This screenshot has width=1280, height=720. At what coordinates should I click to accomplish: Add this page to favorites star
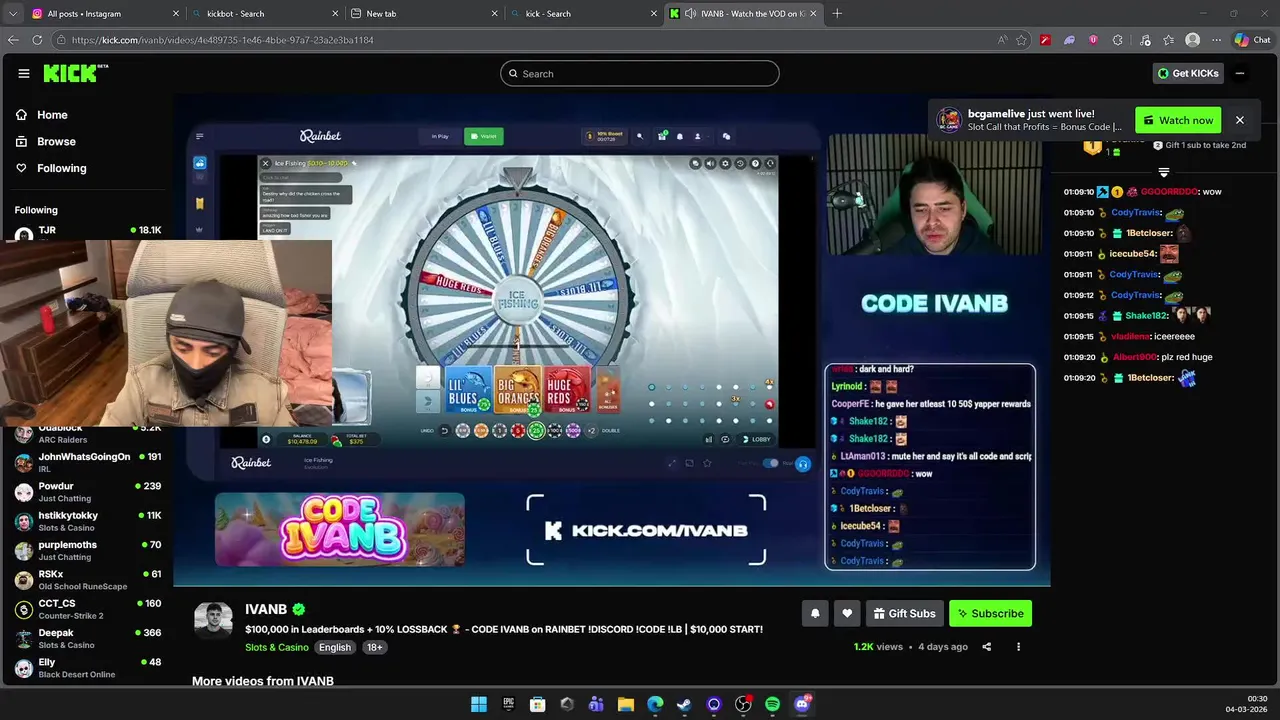[x=1021, y=40]
